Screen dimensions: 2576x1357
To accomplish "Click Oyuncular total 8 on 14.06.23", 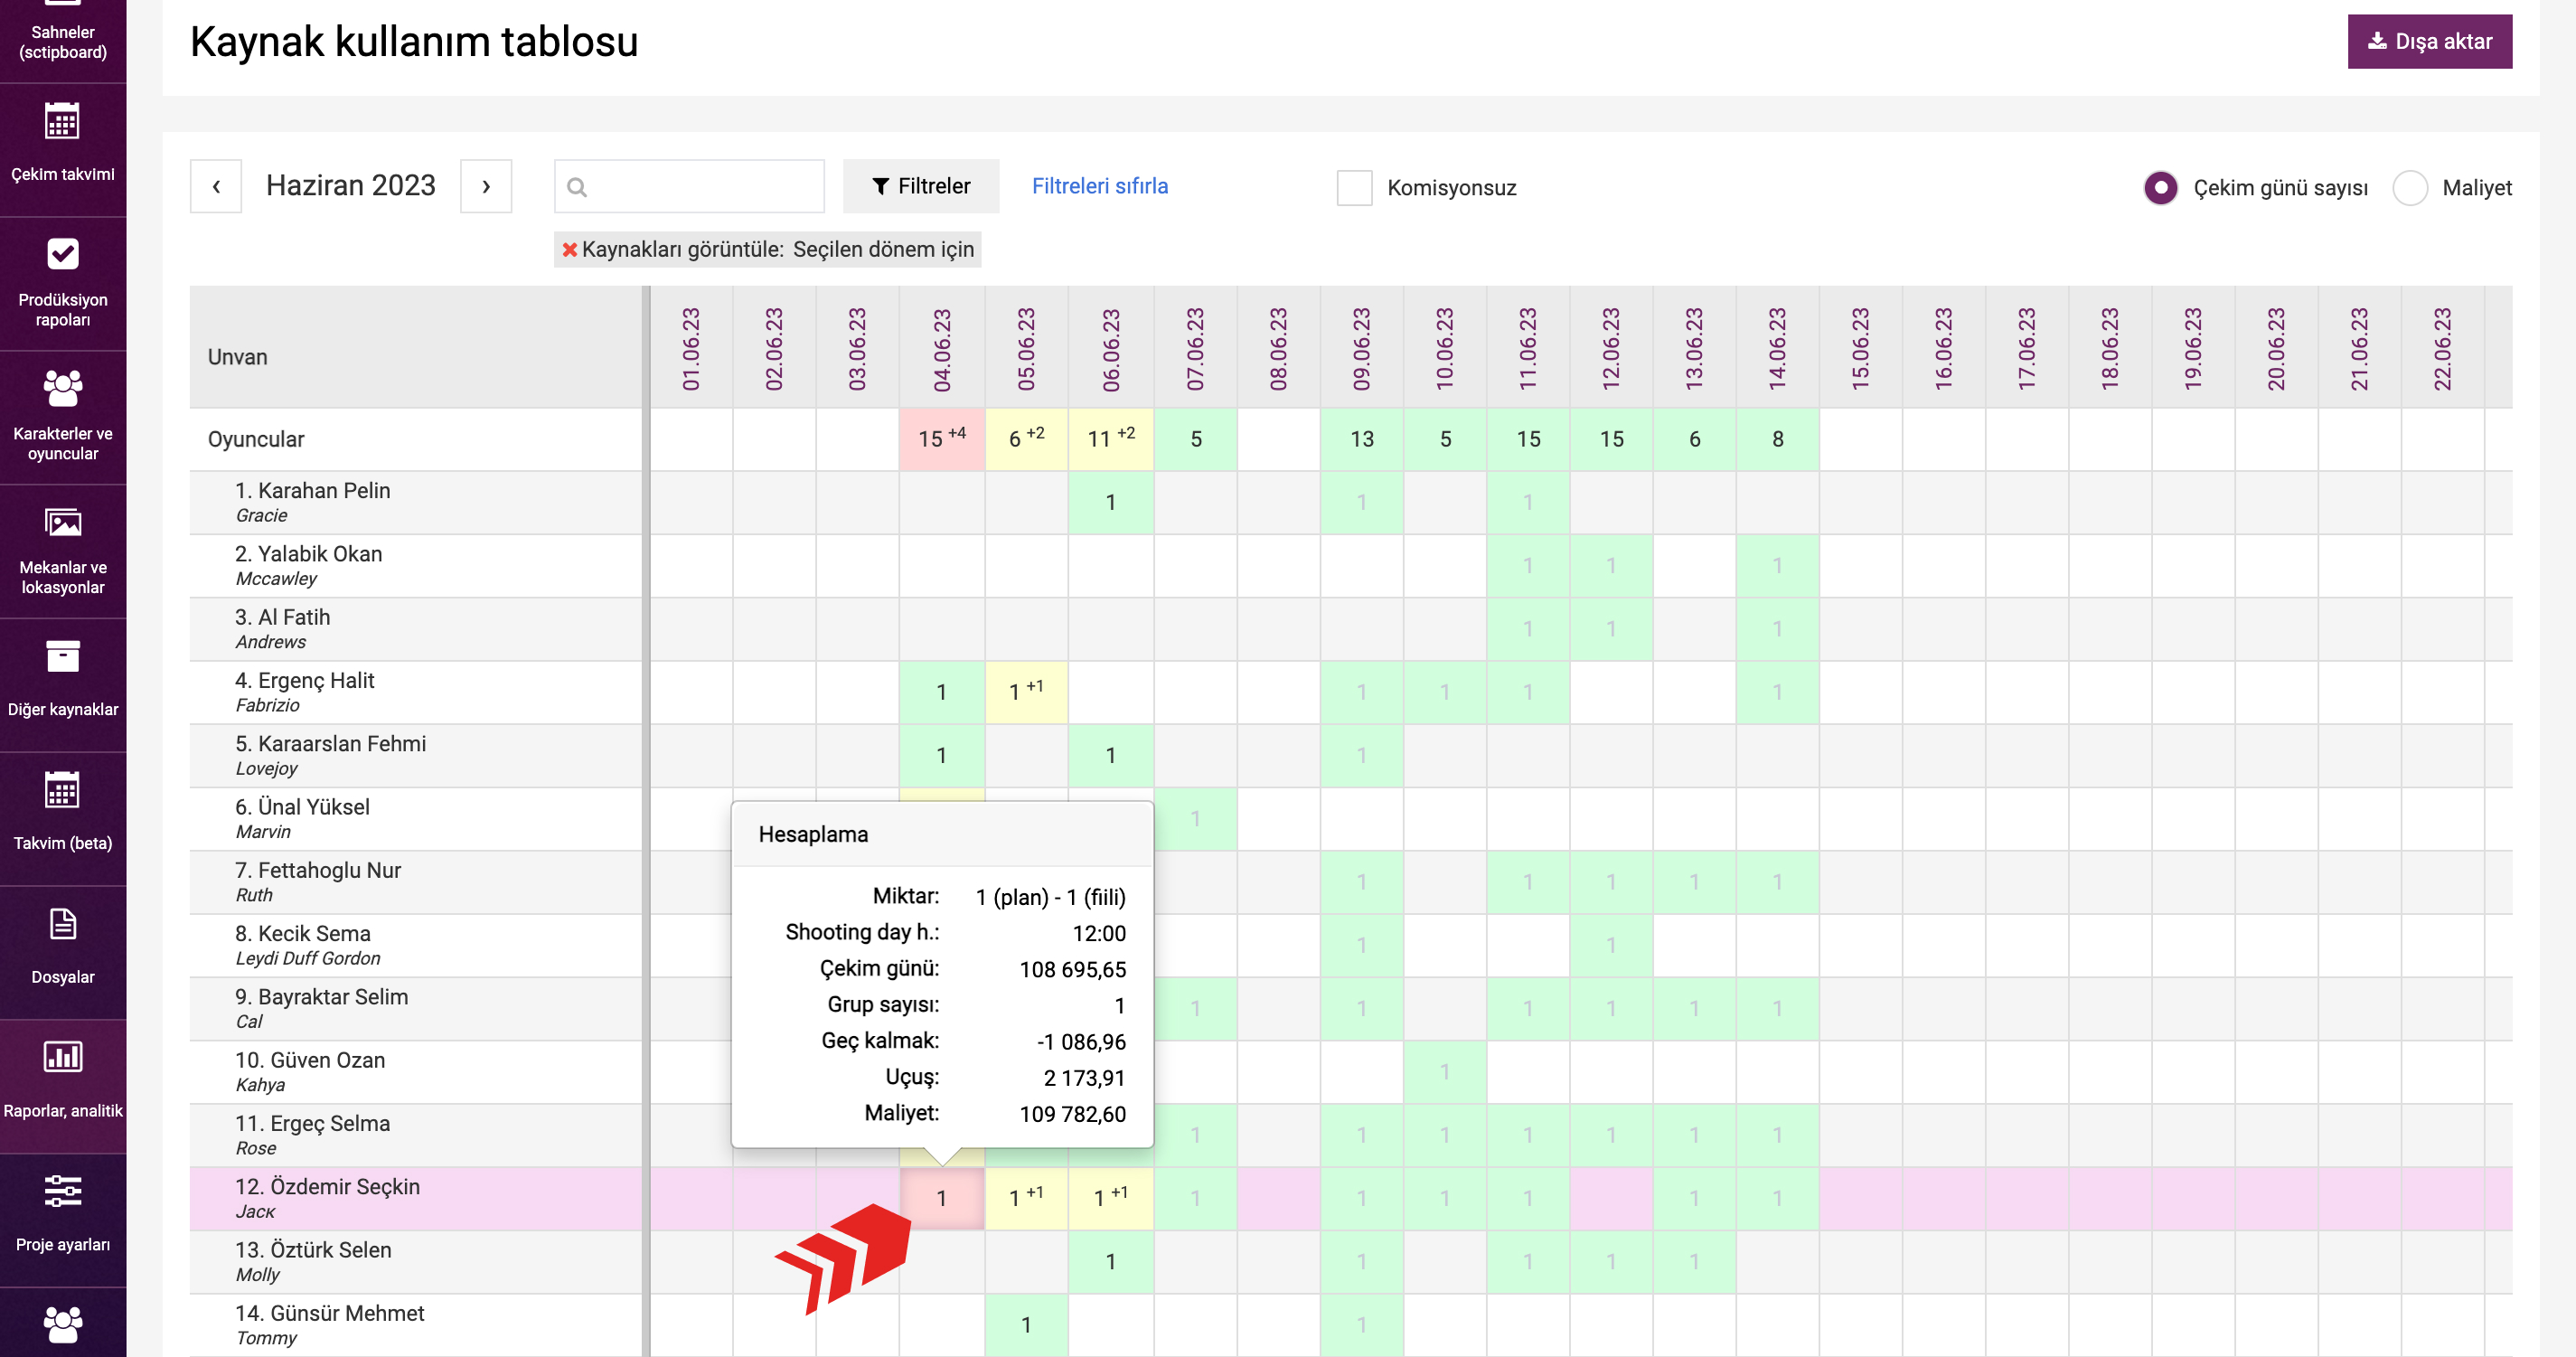I will point(1777,439).
